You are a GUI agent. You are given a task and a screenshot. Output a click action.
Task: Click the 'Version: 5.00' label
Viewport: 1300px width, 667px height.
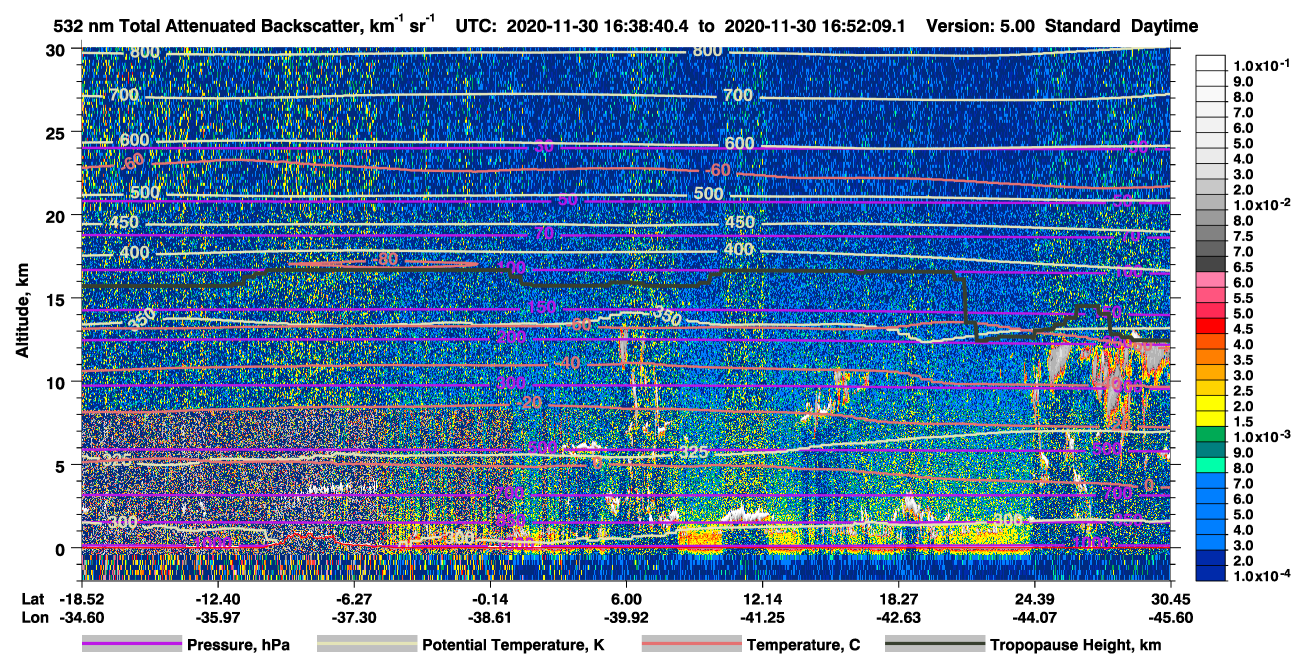click(981, 26)
